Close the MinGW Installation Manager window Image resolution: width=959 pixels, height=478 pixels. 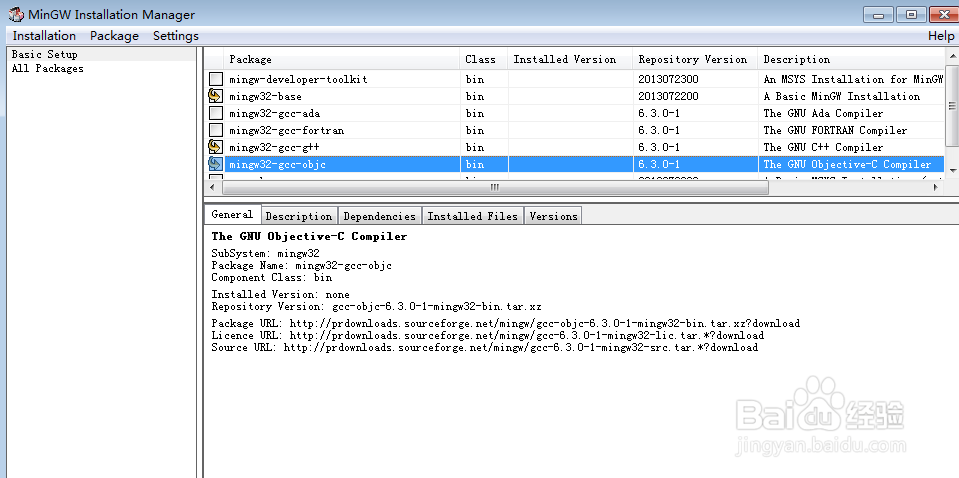(x=944, y=15)
